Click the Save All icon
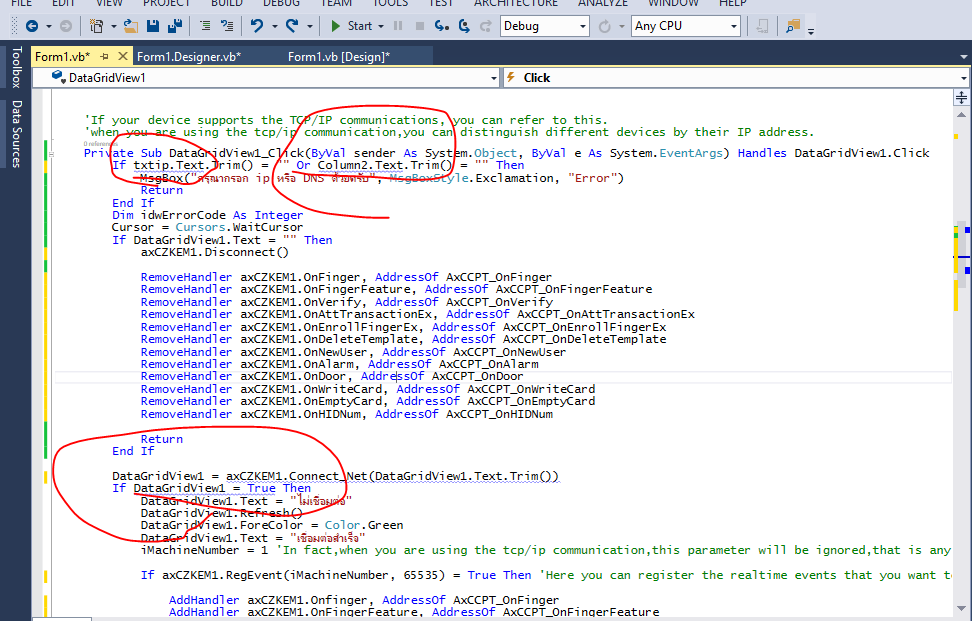This screenshot has height=621, width=972. tap(176, 26)
